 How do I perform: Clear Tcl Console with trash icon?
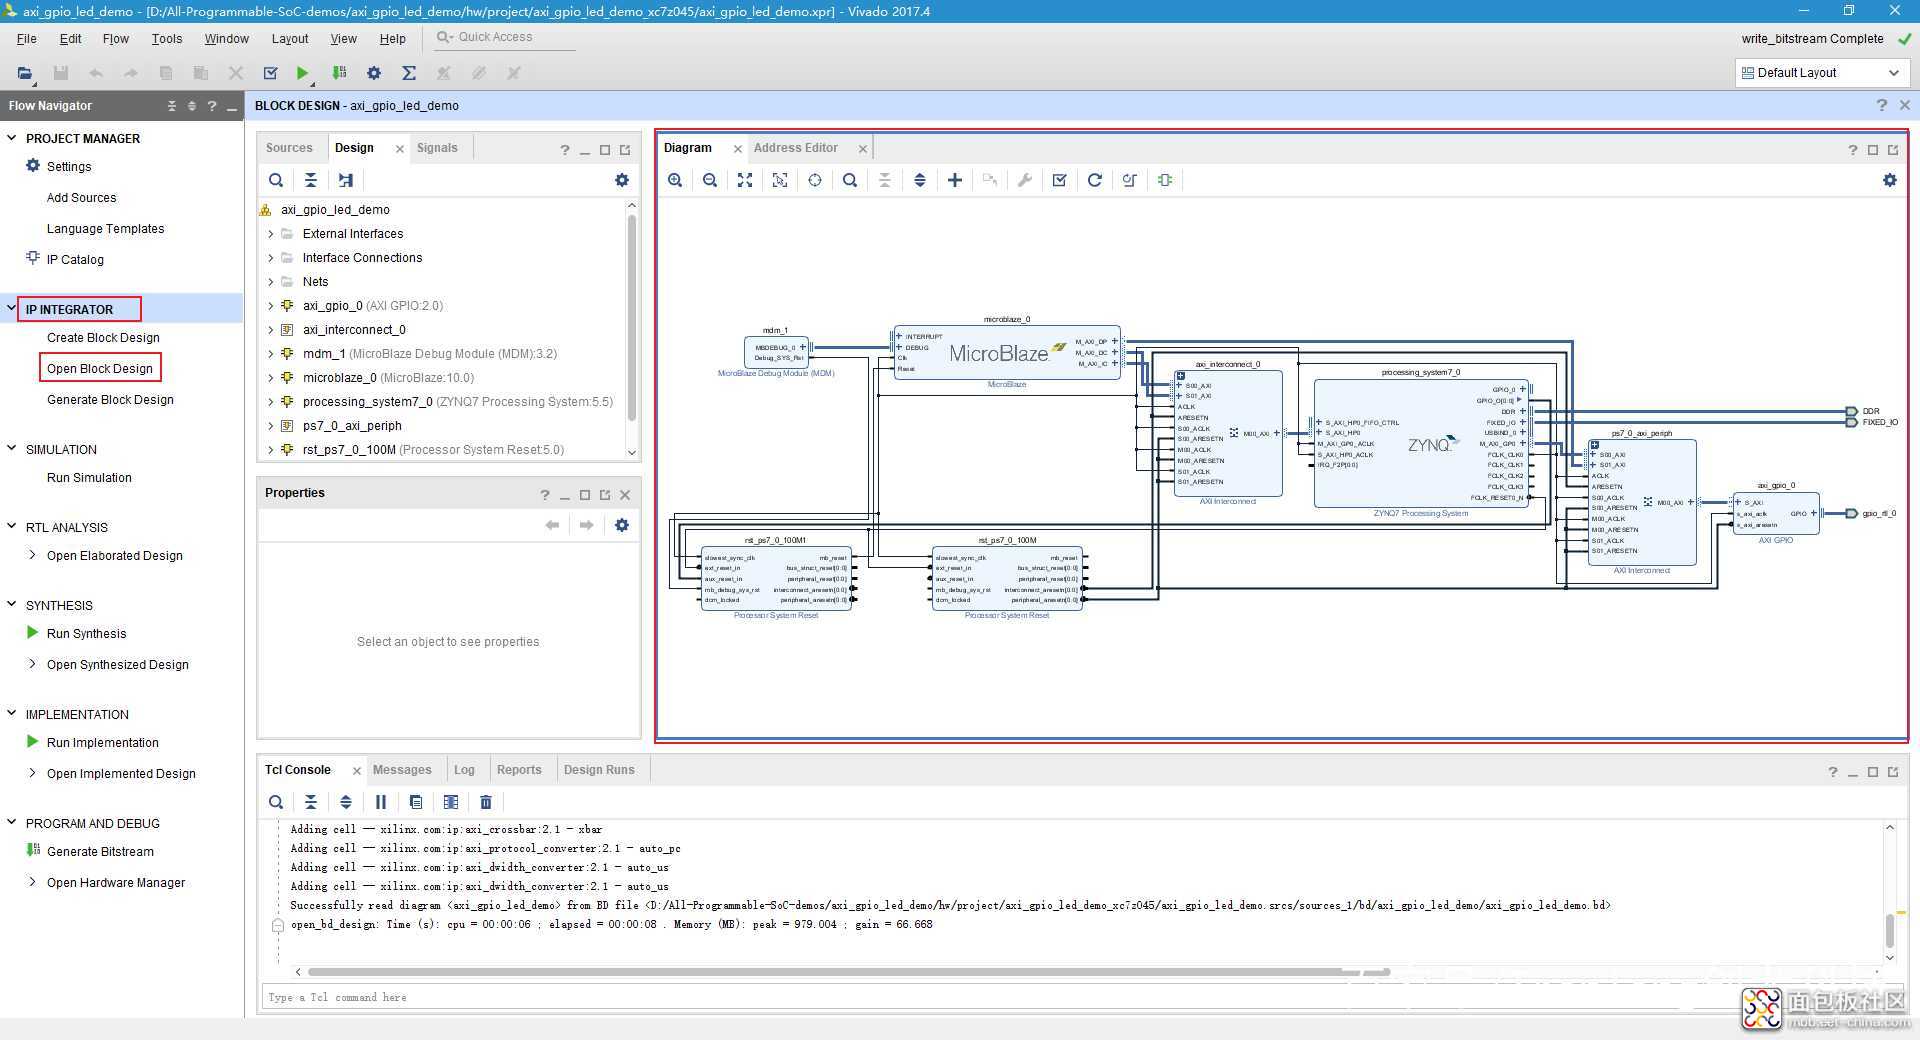[x=486, y=802]
